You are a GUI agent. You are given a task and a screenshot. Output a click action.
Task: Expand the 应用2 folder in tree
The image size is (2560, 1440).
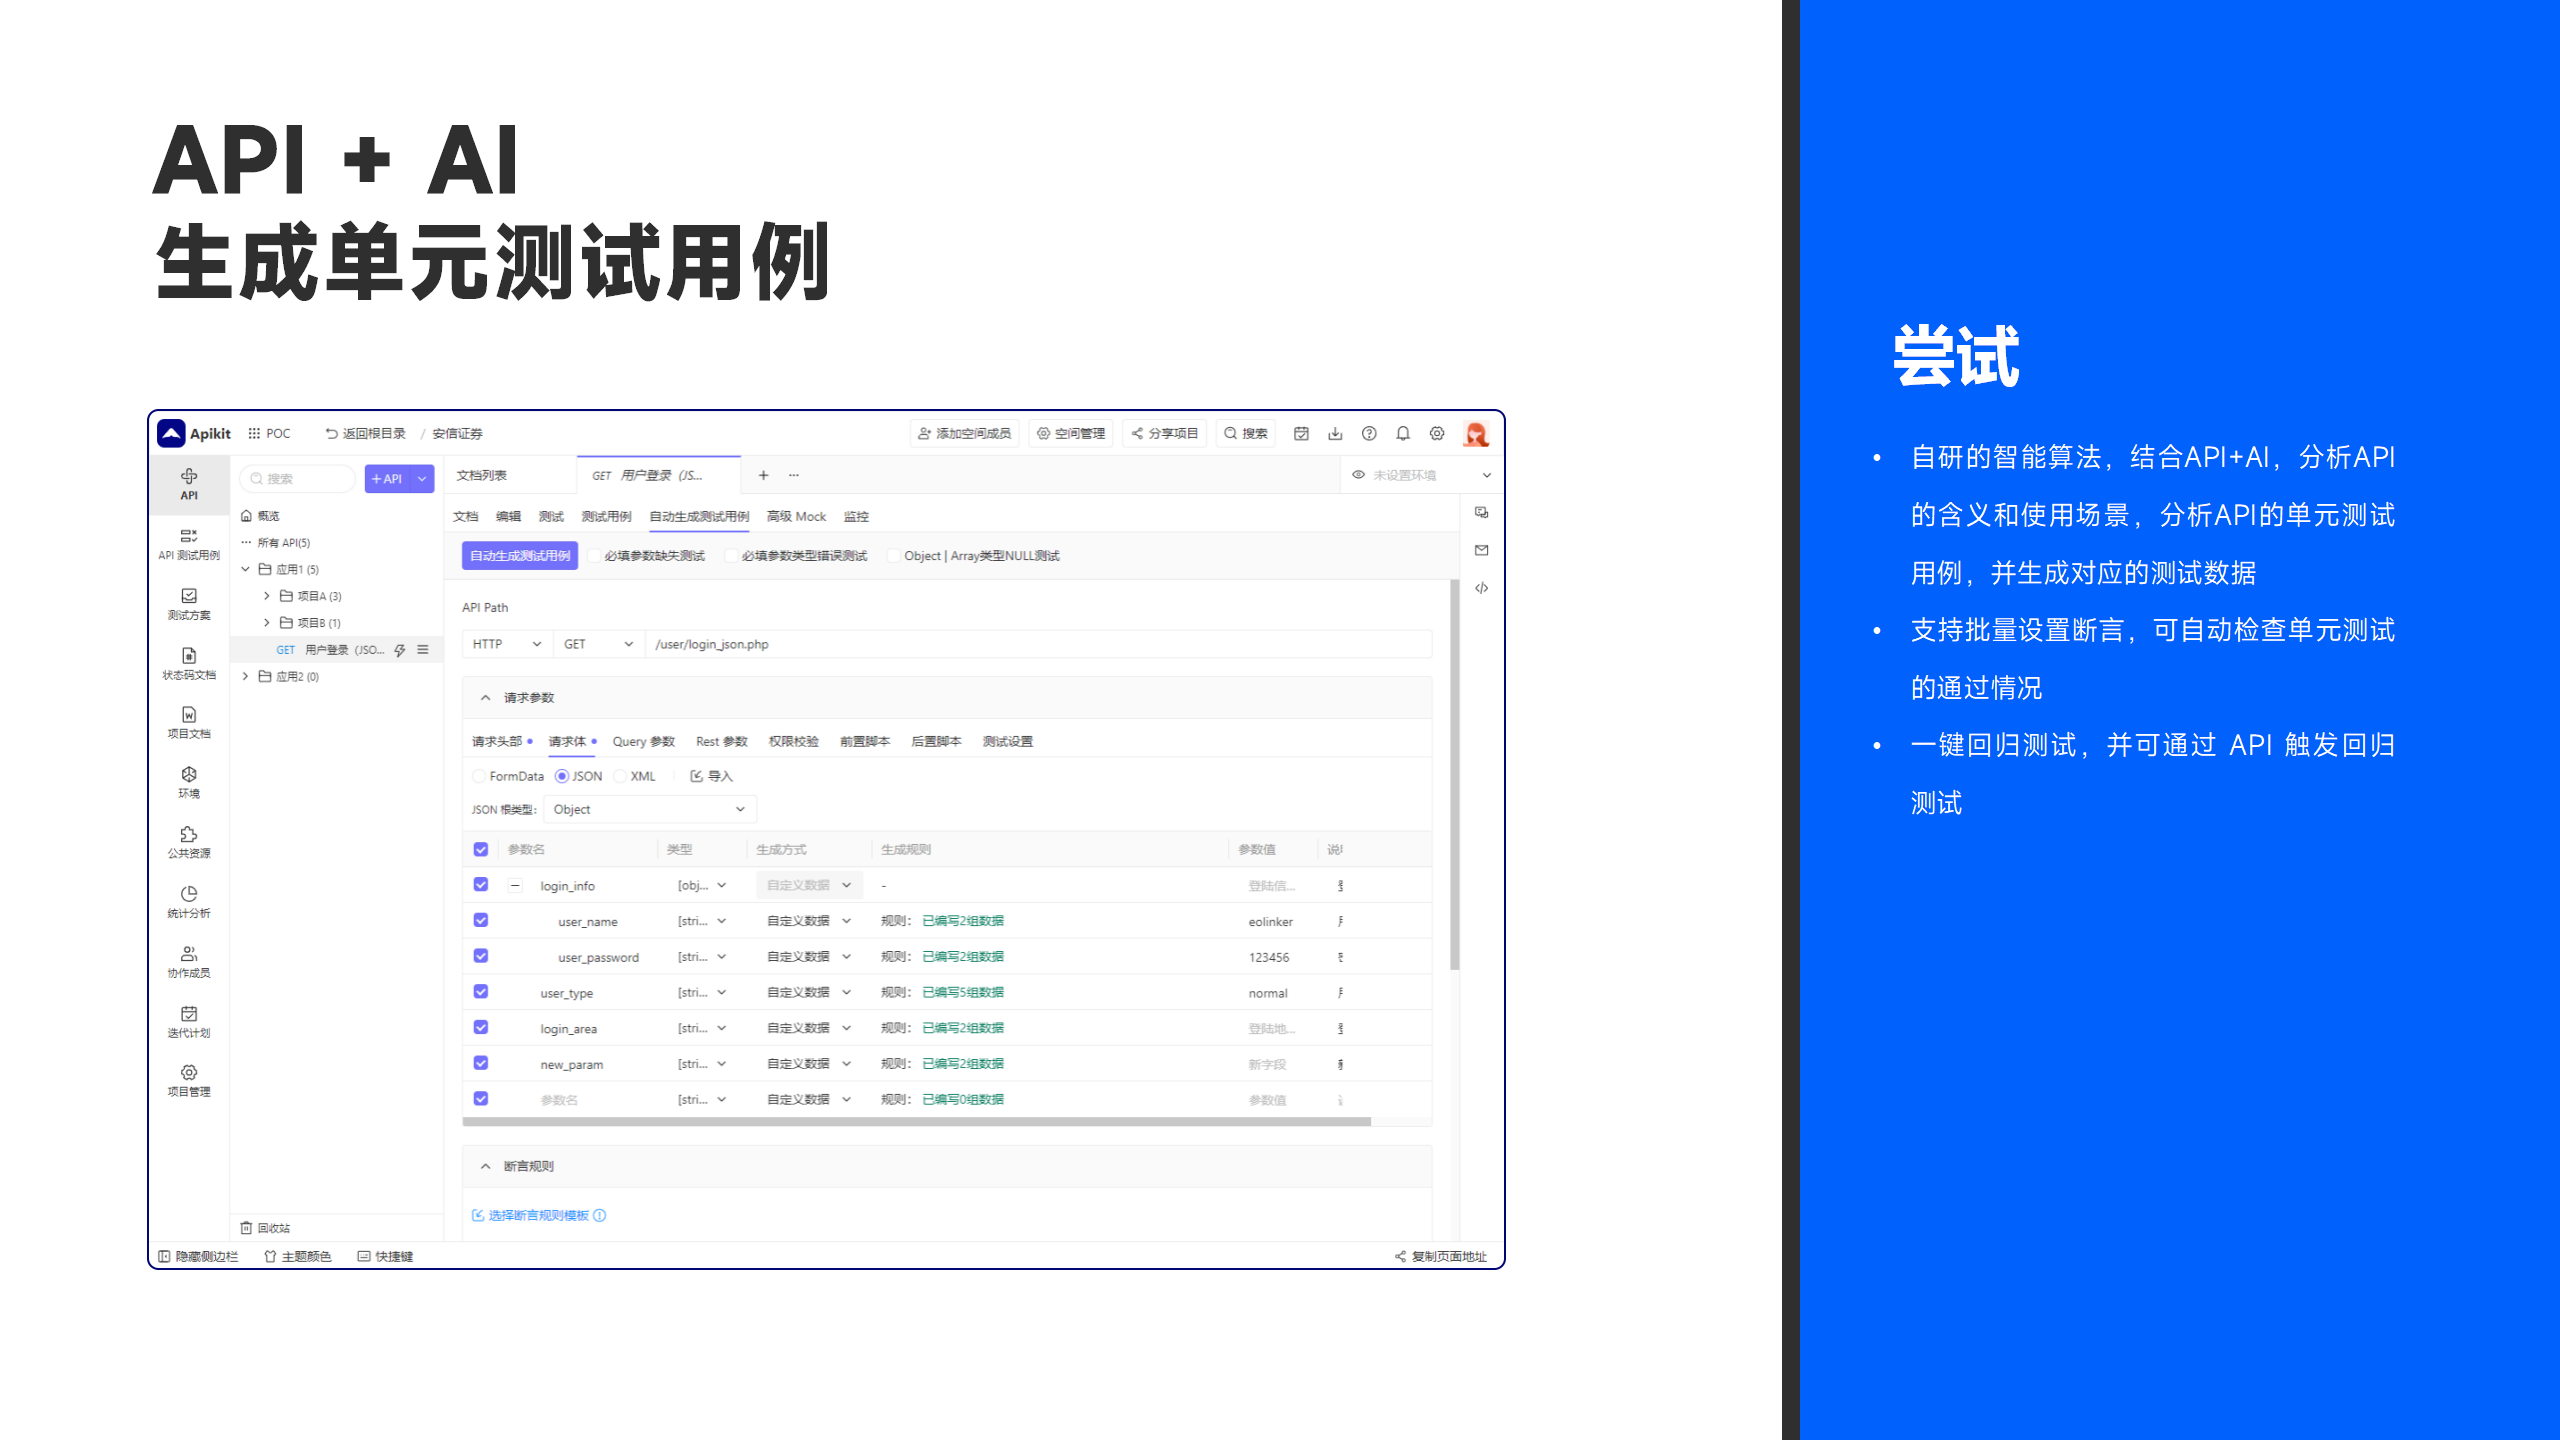pos(246,676)
